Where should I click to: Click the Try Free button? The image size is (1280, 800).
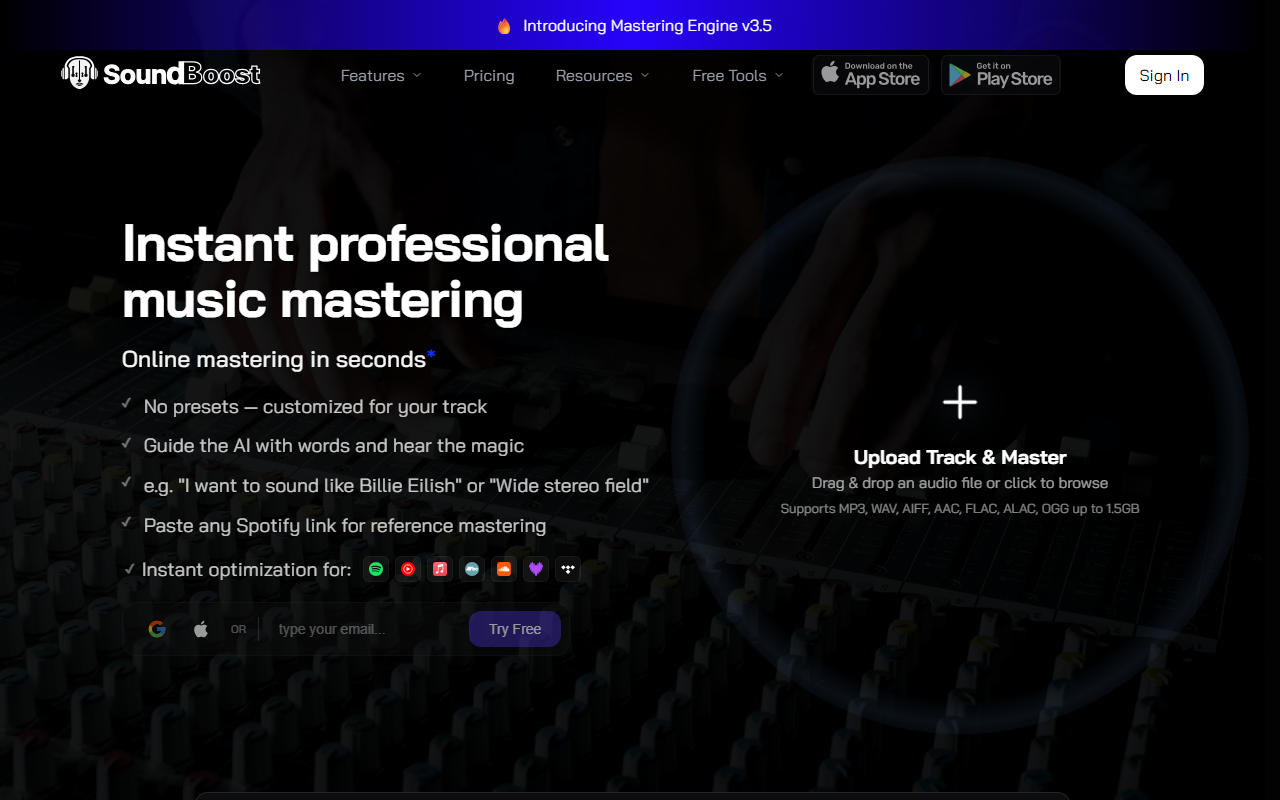coord(515,629)
